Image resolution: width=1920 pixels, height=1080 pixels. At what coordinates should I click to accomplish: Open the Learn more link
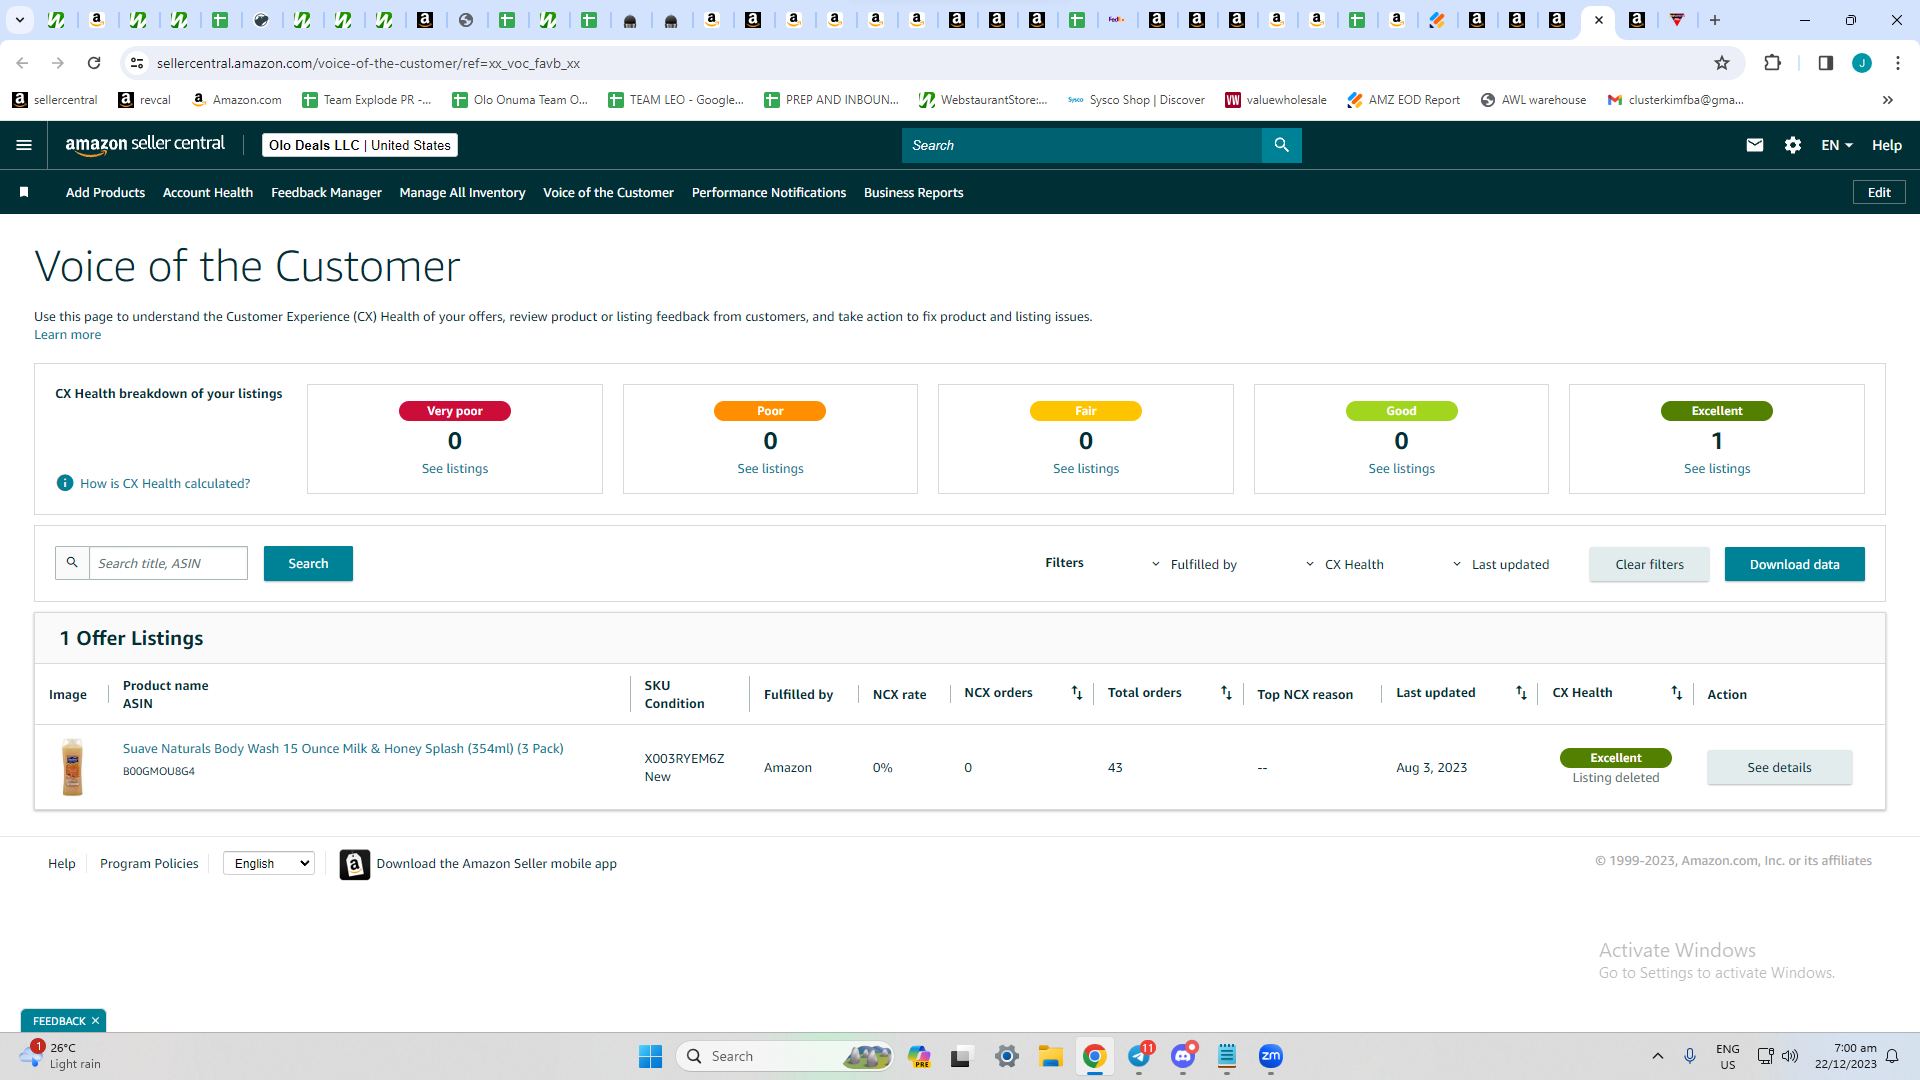[x=67, y=334]
